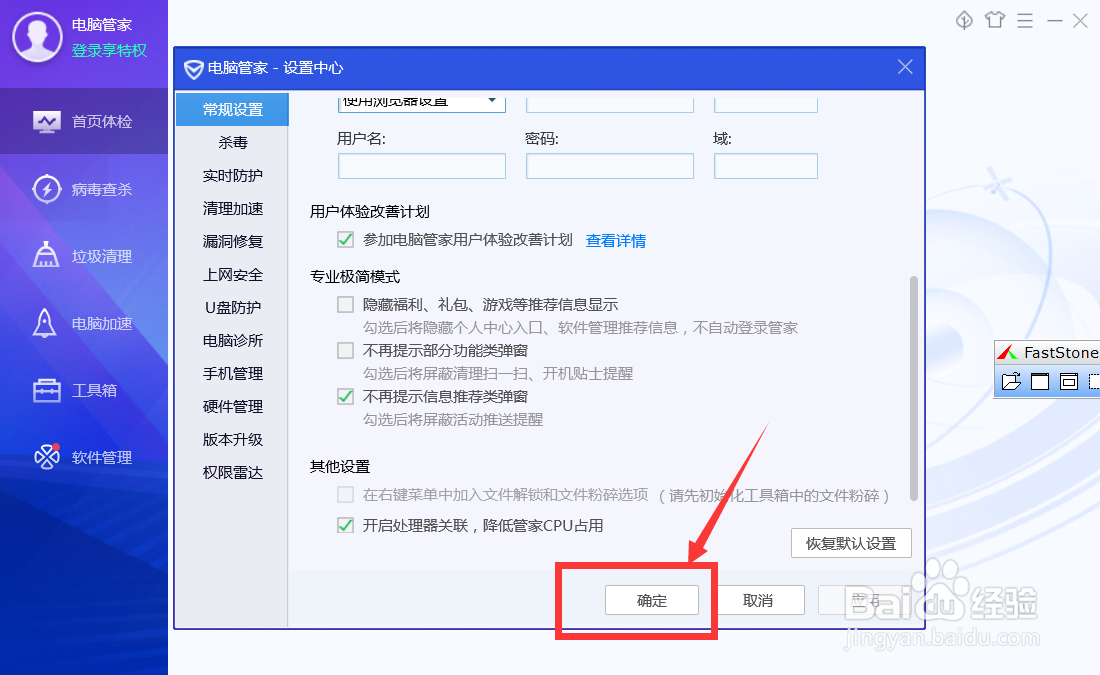The height and width of the screenshot is (675, 1100).
Task: Uncheck 不再提示信息推荐类弹窗 checkbox
Action: [345, 396]
